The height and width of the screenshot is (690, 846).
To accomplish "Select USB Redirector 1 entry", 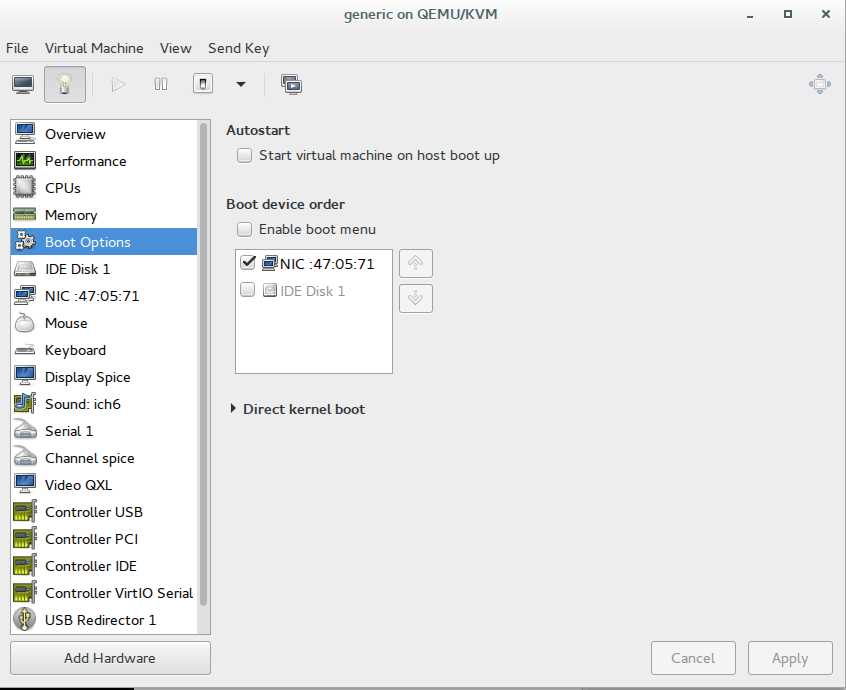I will coord(104,619).
